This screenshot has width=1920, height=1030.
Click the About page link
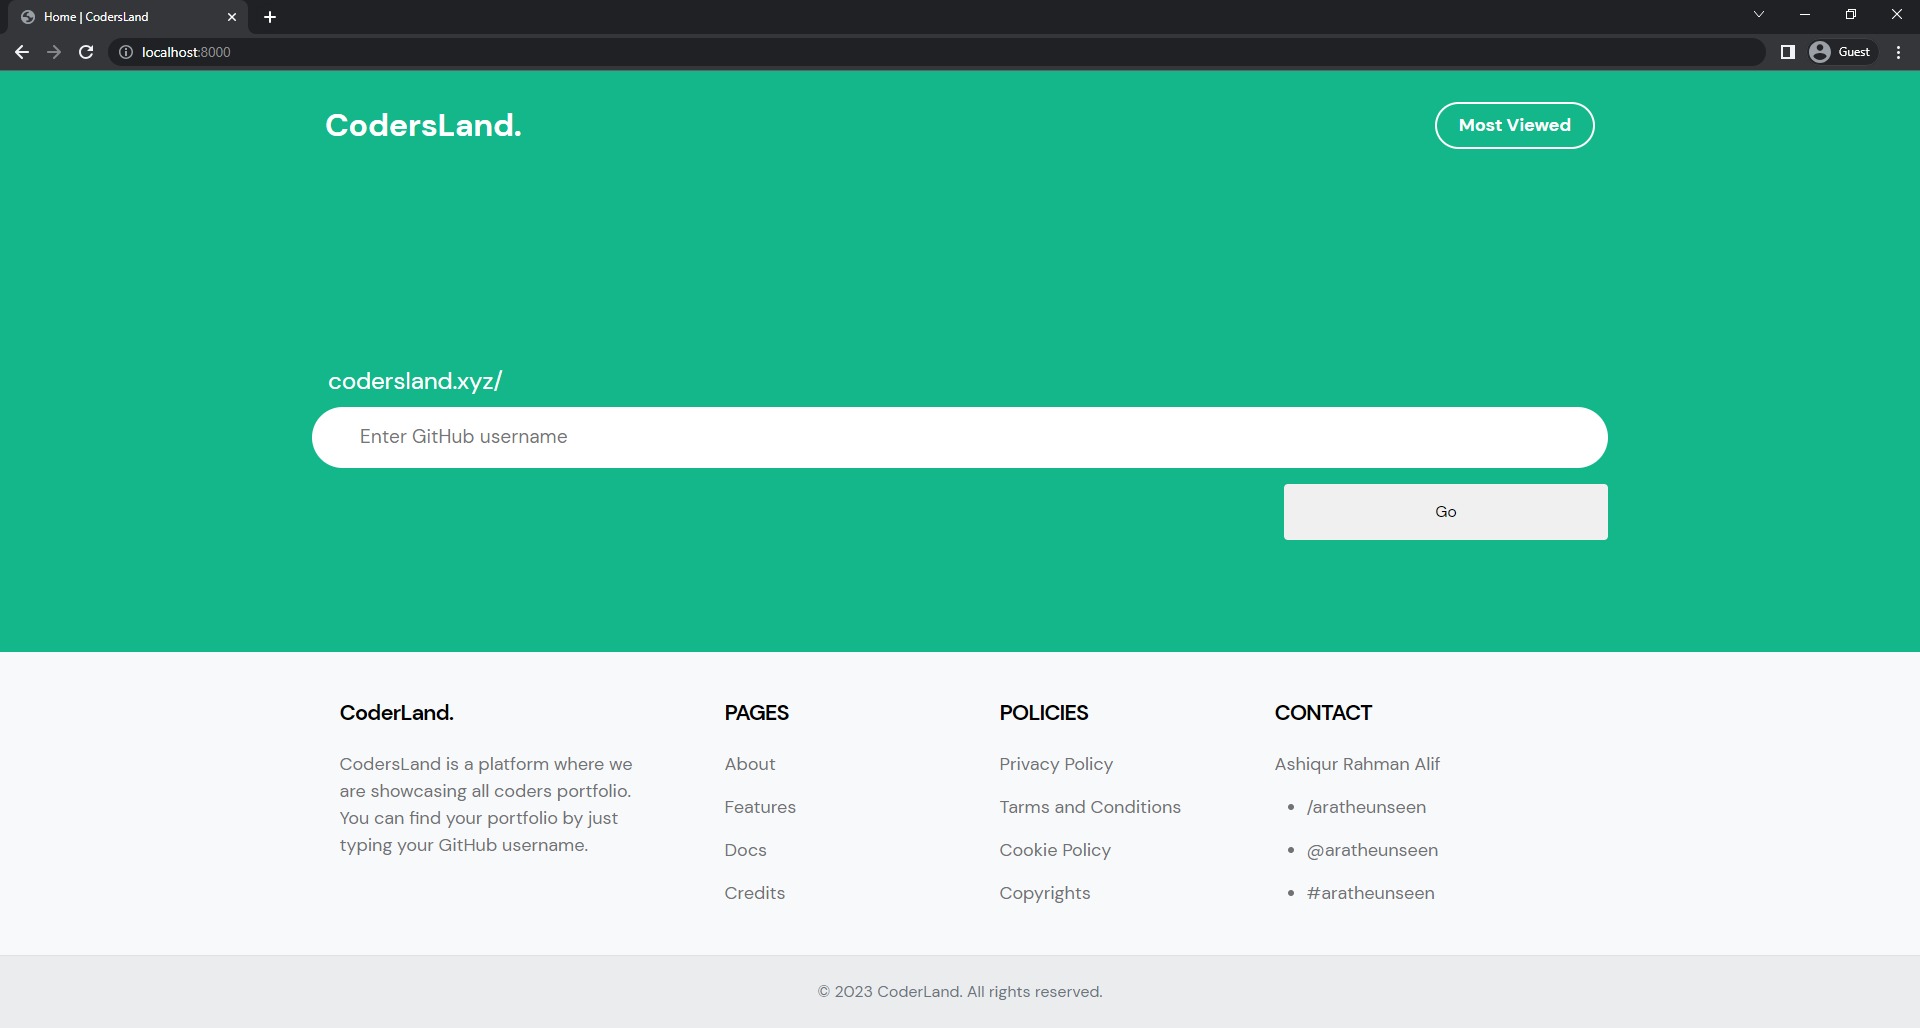(x=749, y=764)
